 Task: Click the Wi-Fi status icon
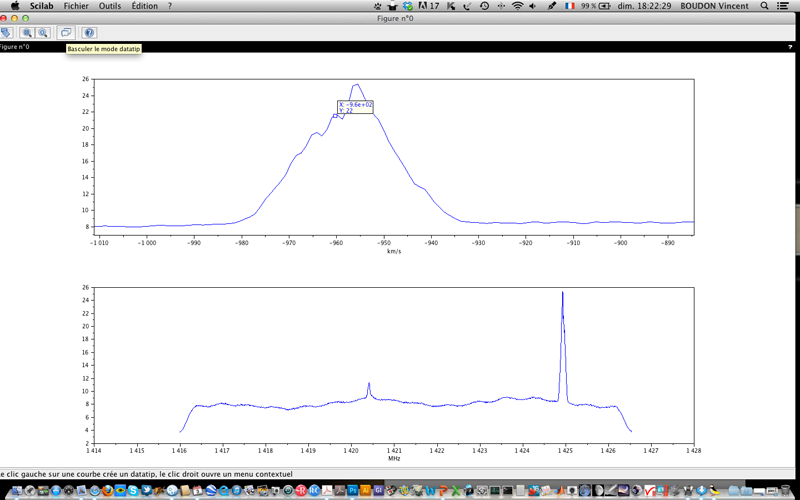point(517,6)
